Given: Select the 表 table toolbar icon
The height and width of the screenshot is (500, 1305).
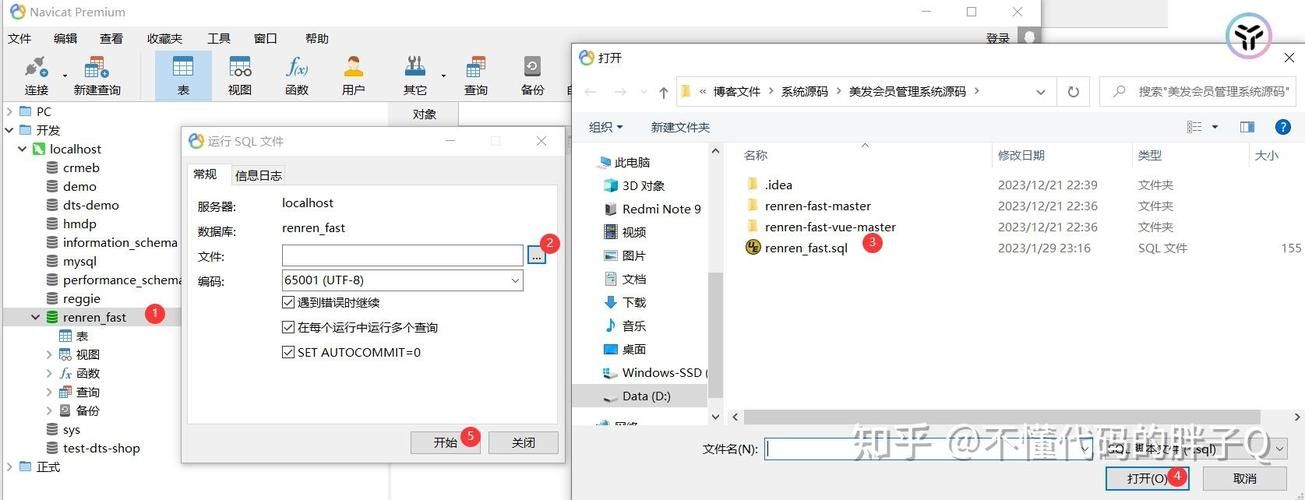Looking at the screenshot, I should [x=183, y=76].
